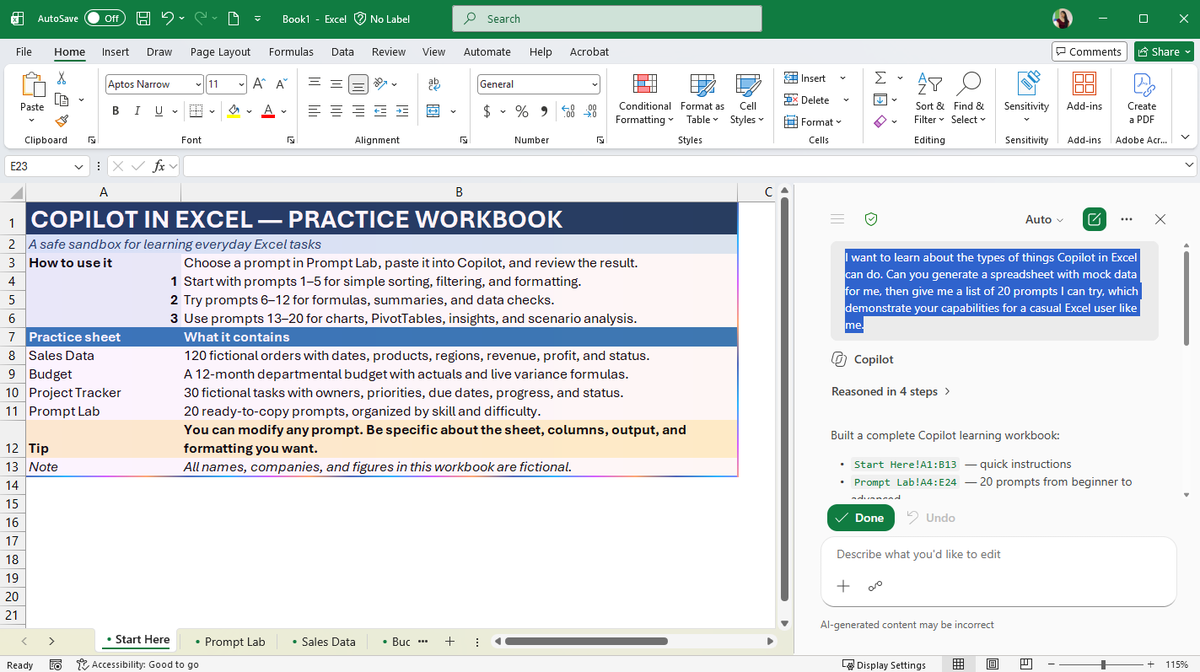Click the Comments button
Viewport: 1200px width, 672px height.
pos(1088,51)
